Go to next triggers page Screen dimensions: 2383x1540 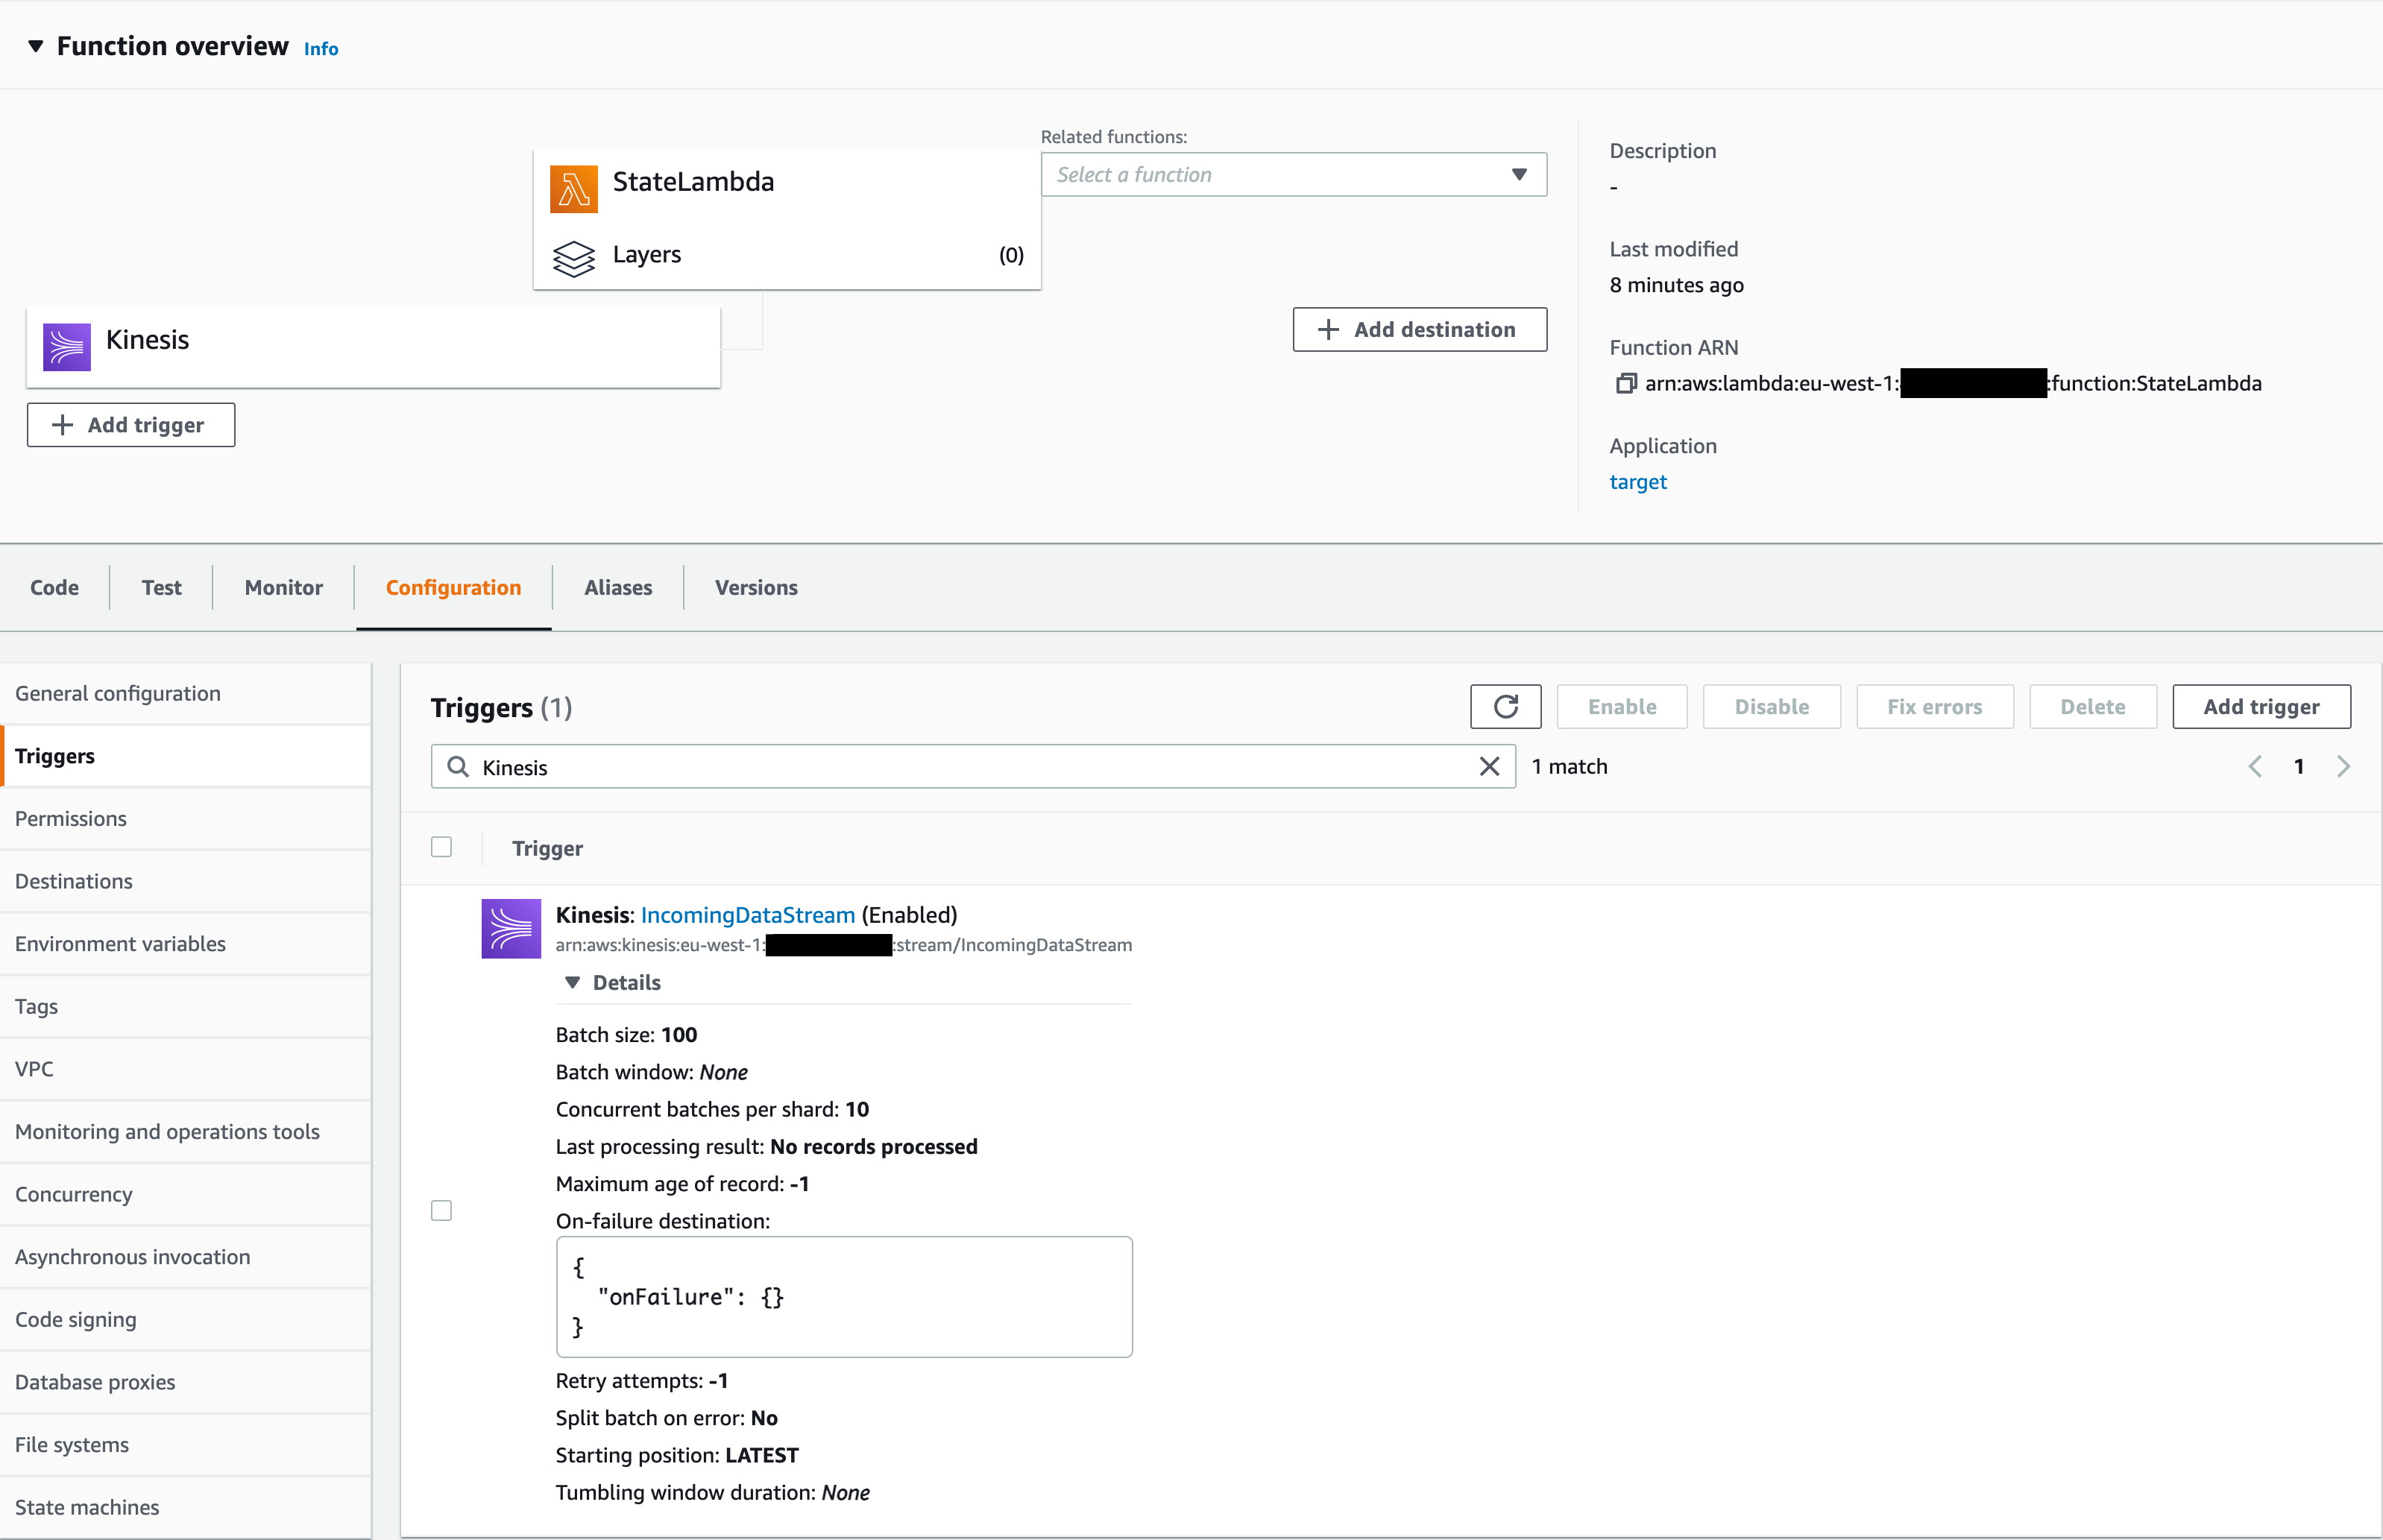click(x=2343, y=766)
